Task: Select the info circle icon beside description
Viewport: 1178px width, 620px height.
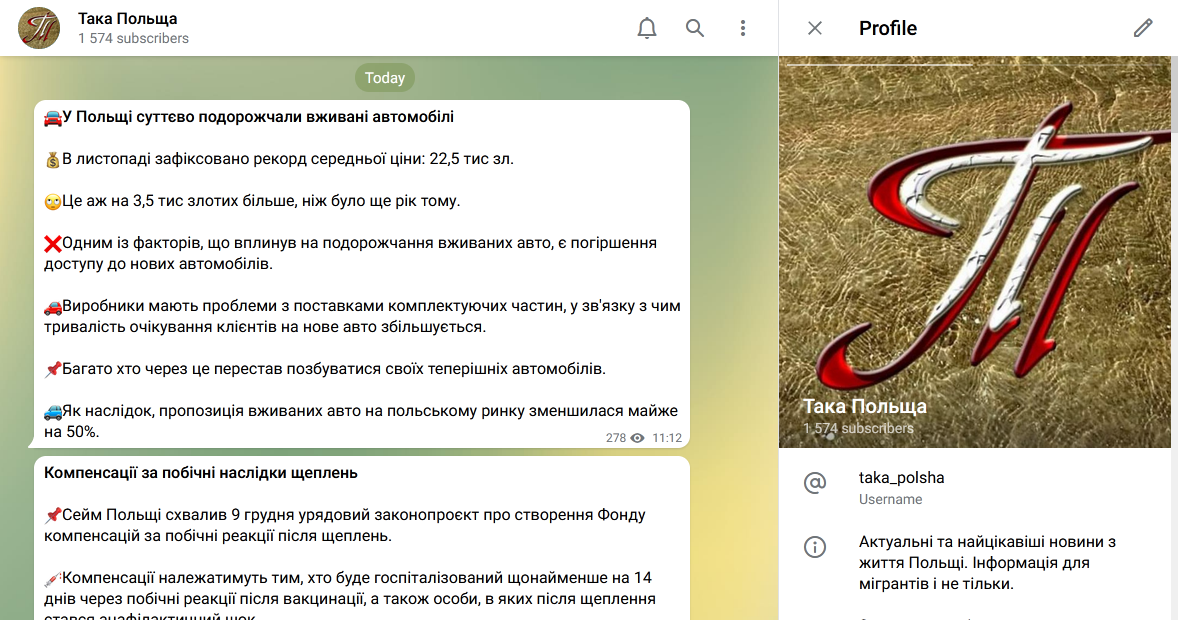Action: point(815,547)
